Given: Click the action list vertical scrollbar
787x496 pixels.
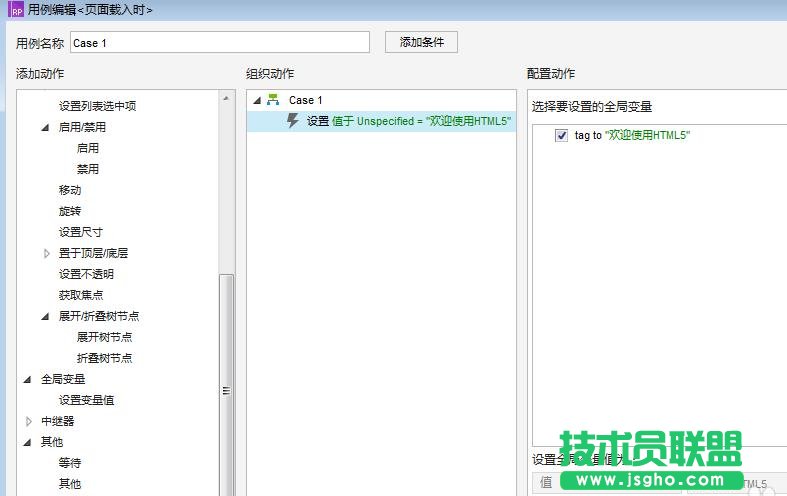Looking at the screenshot, I should tap(226, 390).
